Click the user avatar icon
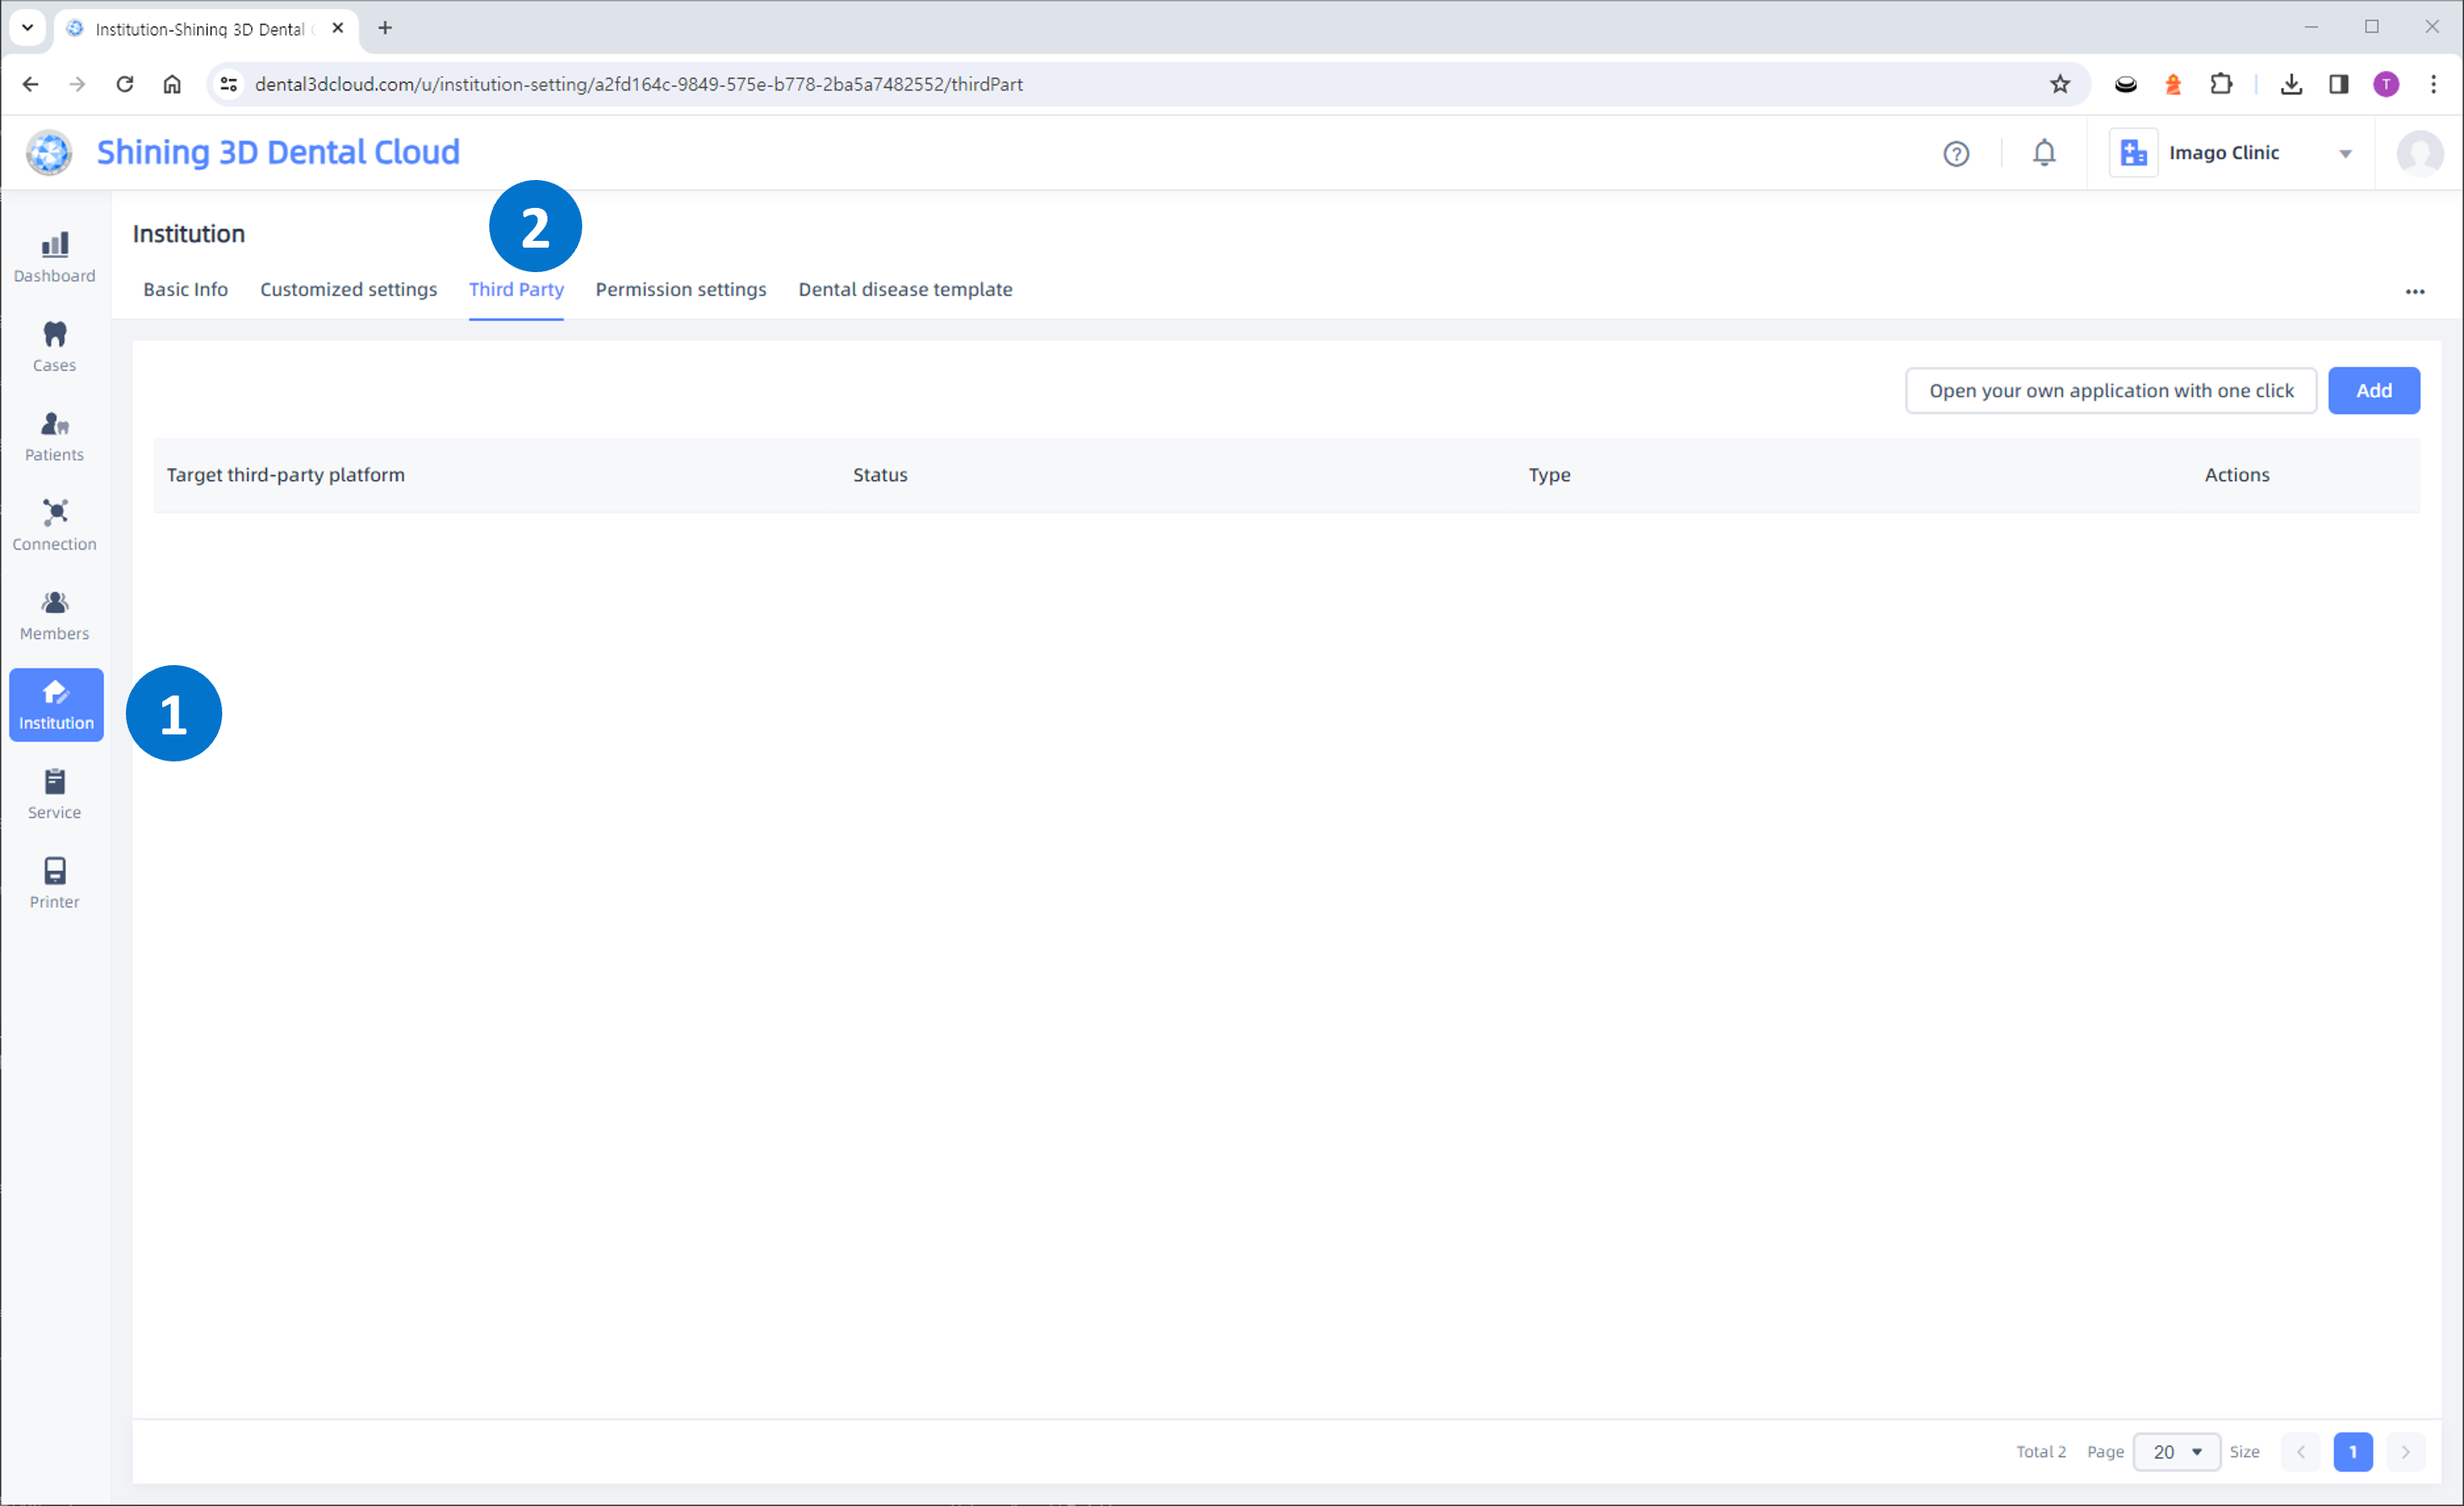 (x=2419, y=153)
